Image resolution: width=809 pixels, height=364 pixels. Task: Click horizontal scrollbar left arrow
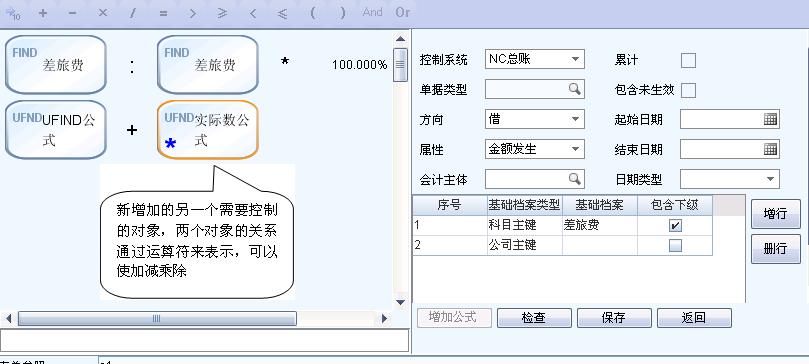point(8,319)
